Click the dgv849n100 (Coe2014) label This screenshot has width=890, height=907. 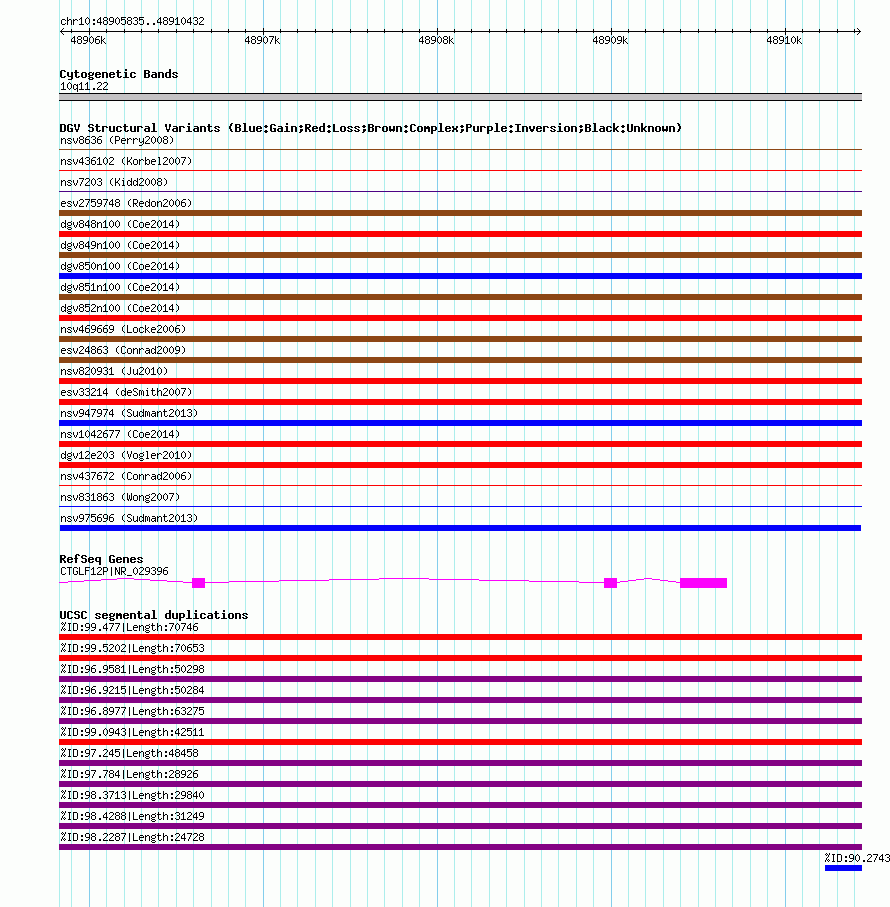(x=120, y=245)
